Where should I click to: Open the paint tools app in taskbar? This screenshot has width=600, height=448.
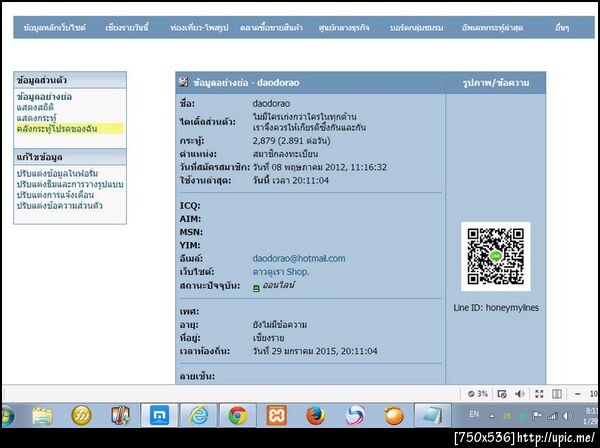pyautogui.click(x=120, y=415)
